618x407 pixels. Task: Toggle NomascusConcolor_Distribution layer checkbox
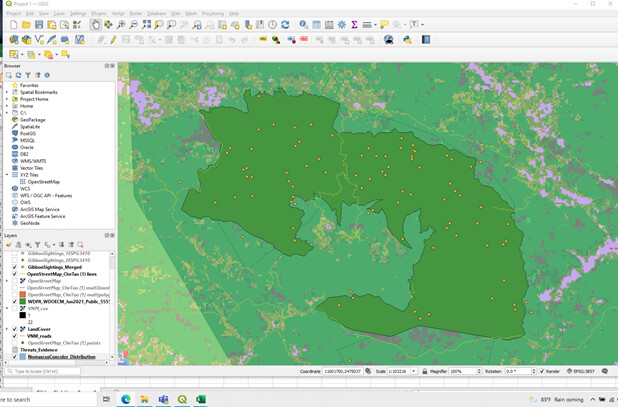coord(15,357)
